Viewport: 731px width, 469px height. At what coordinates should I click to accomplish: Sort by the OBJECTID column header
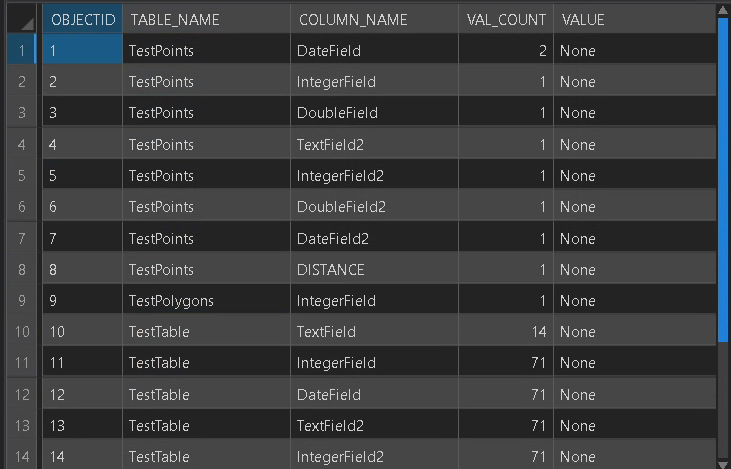coord(83,19)
